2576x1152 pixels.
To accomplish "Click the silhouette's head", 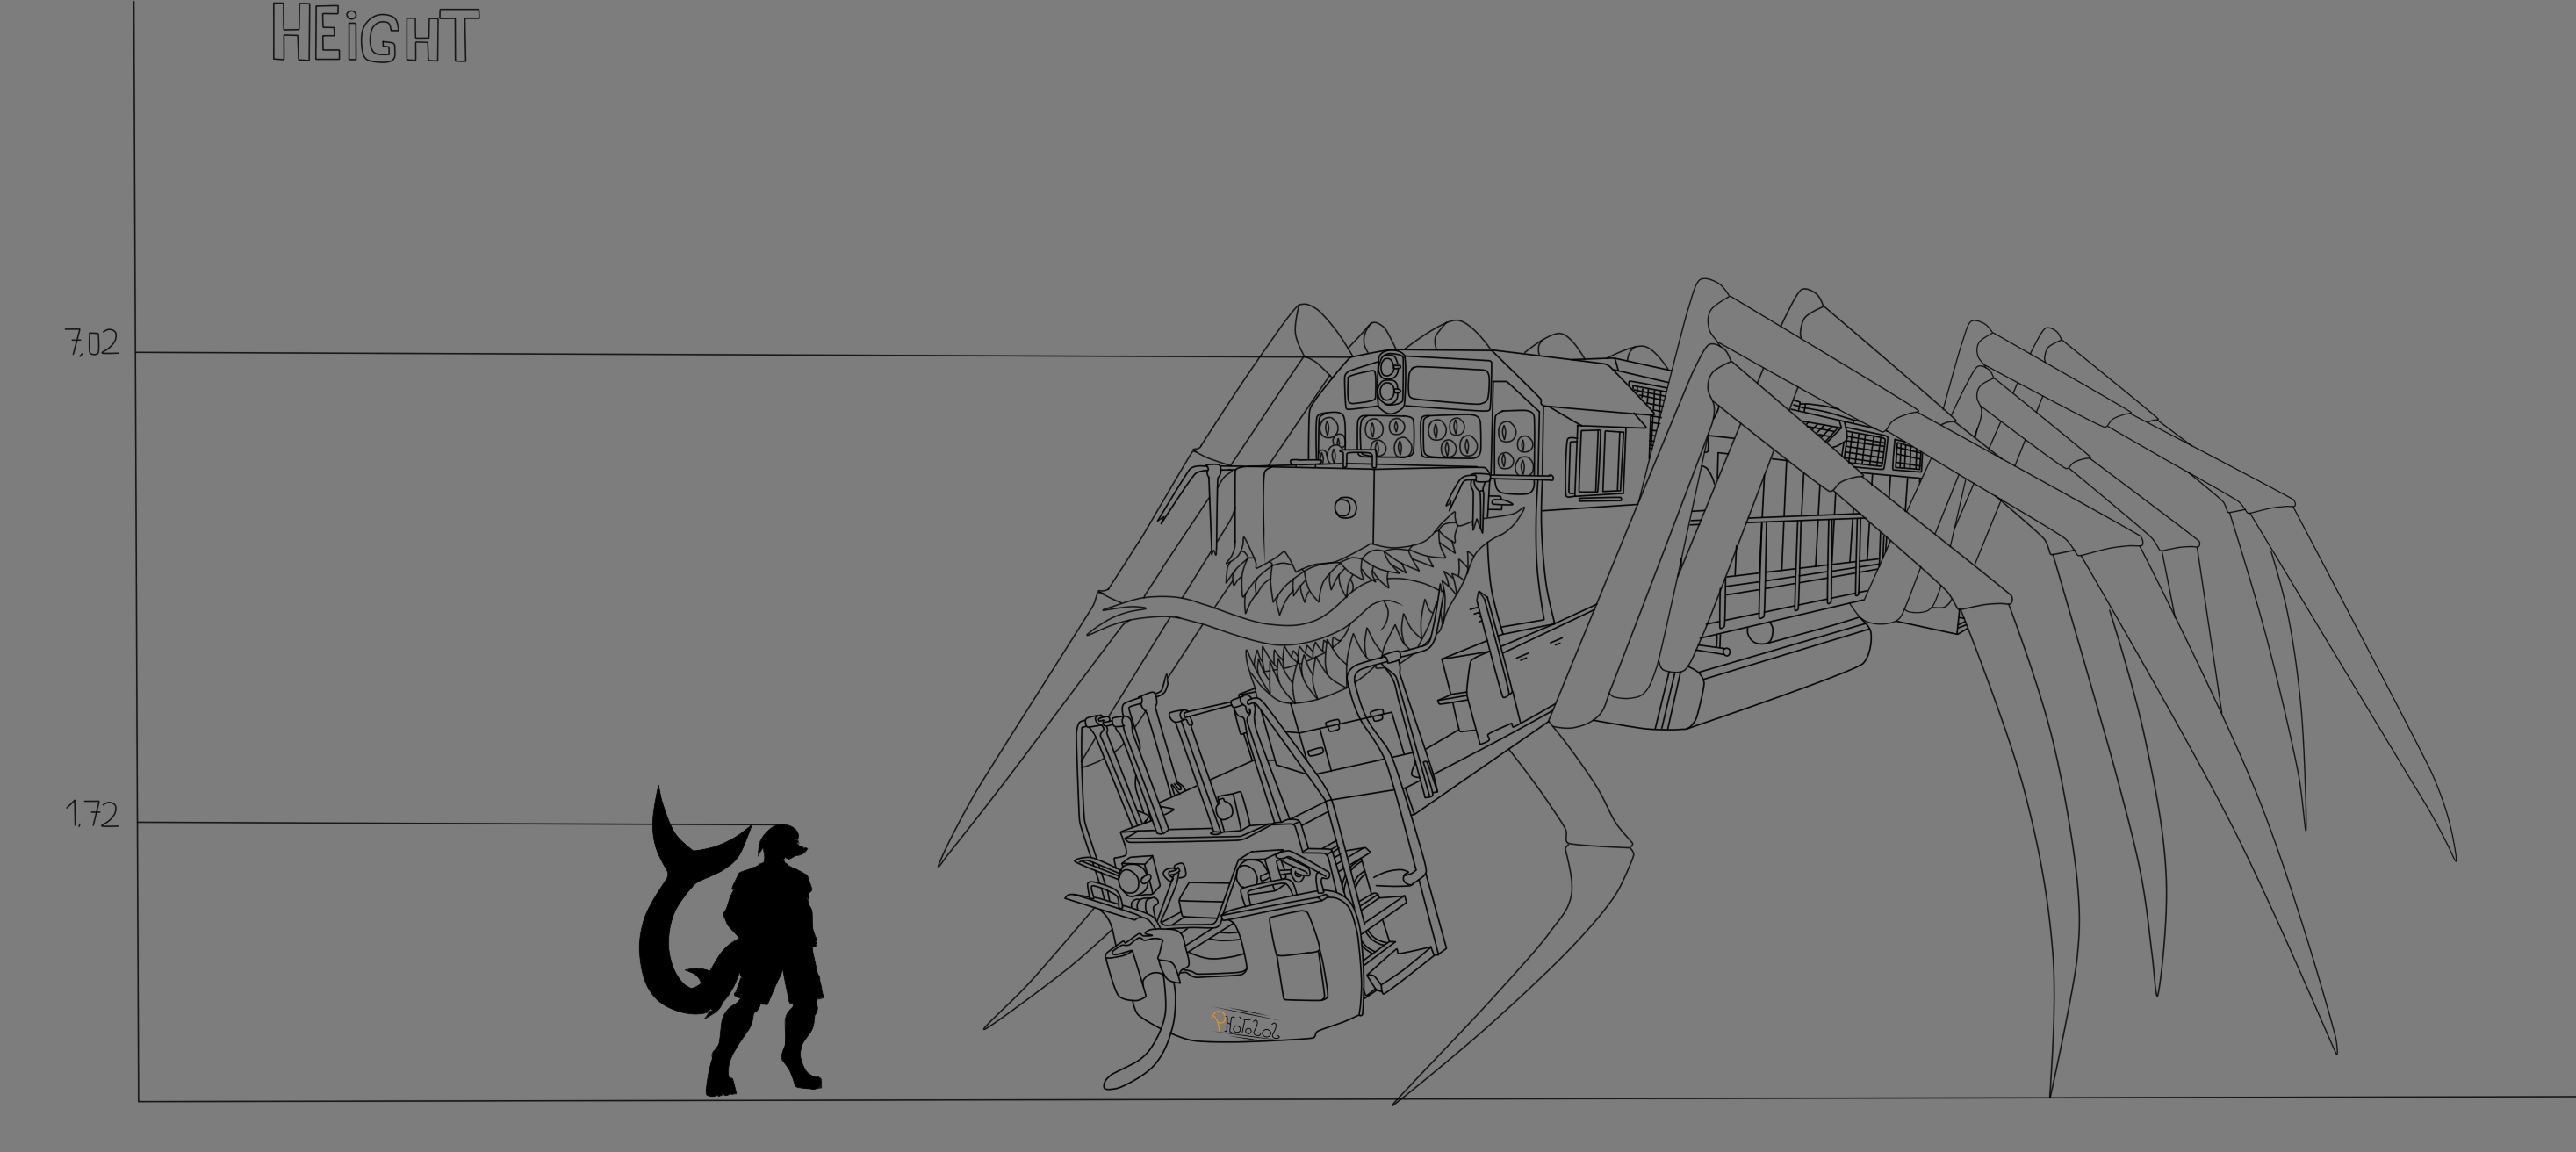I will click(x=780, y=844).
